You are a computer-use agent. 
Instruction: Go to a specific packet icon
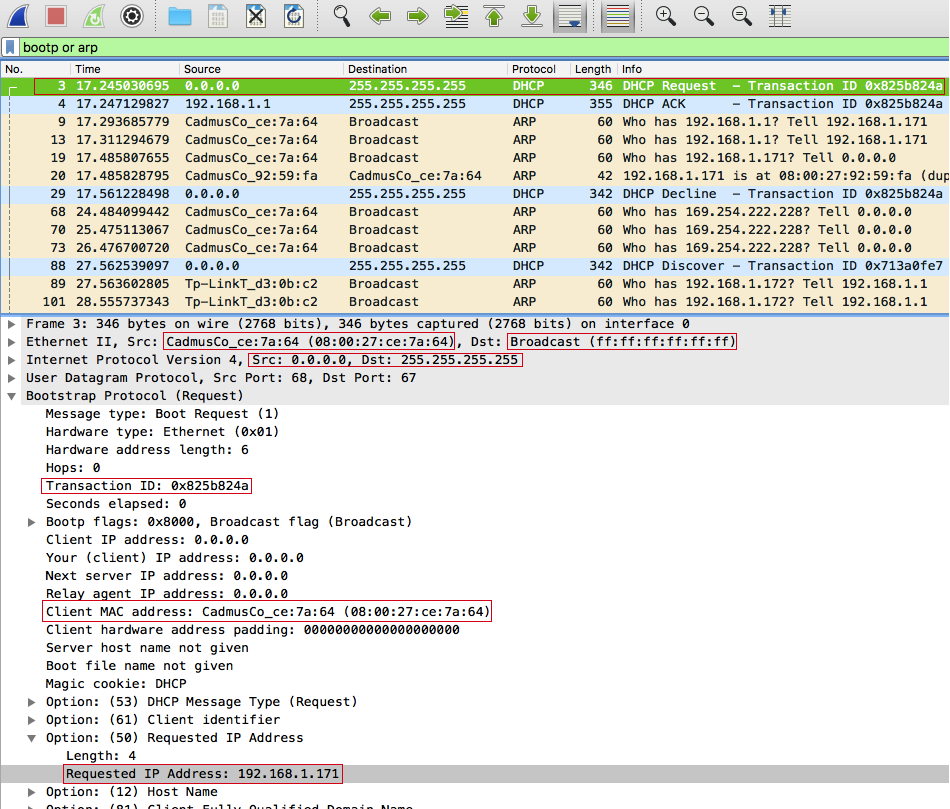(456, 16)
